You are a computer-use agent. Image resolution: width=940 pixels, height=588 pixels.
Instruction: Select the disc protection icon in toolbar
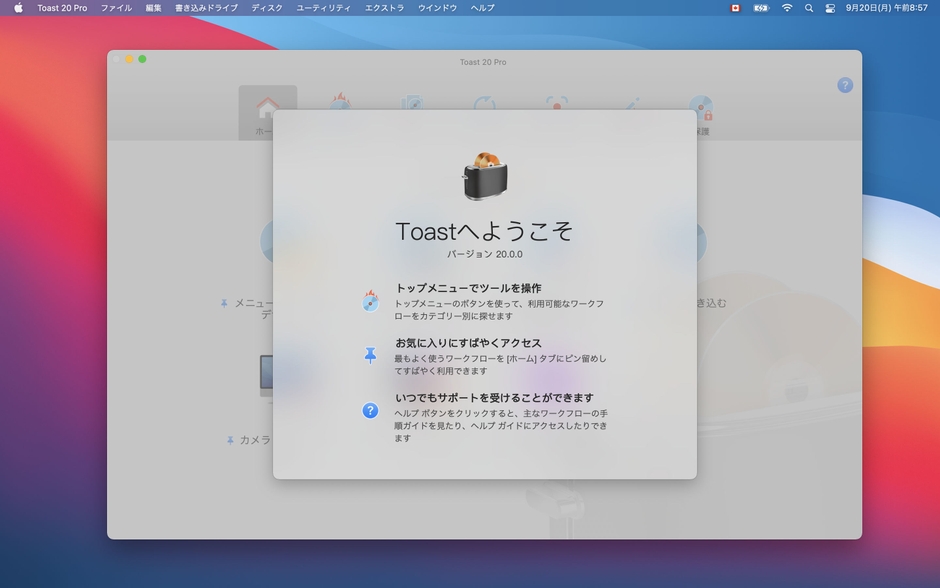pos(700,108)
